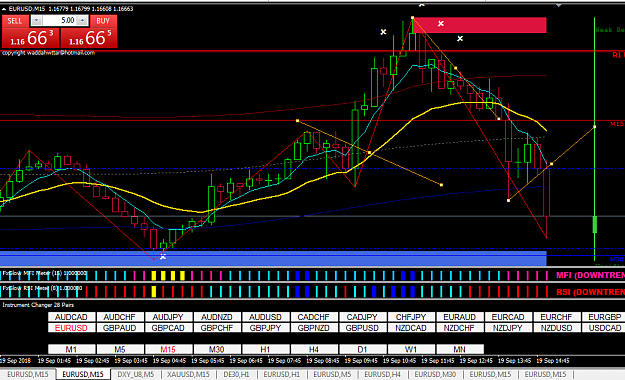Image resolution: width=625 pixels, height=380 pixels.
Task: Set timeframe to M1
Action: coord(71,349)
